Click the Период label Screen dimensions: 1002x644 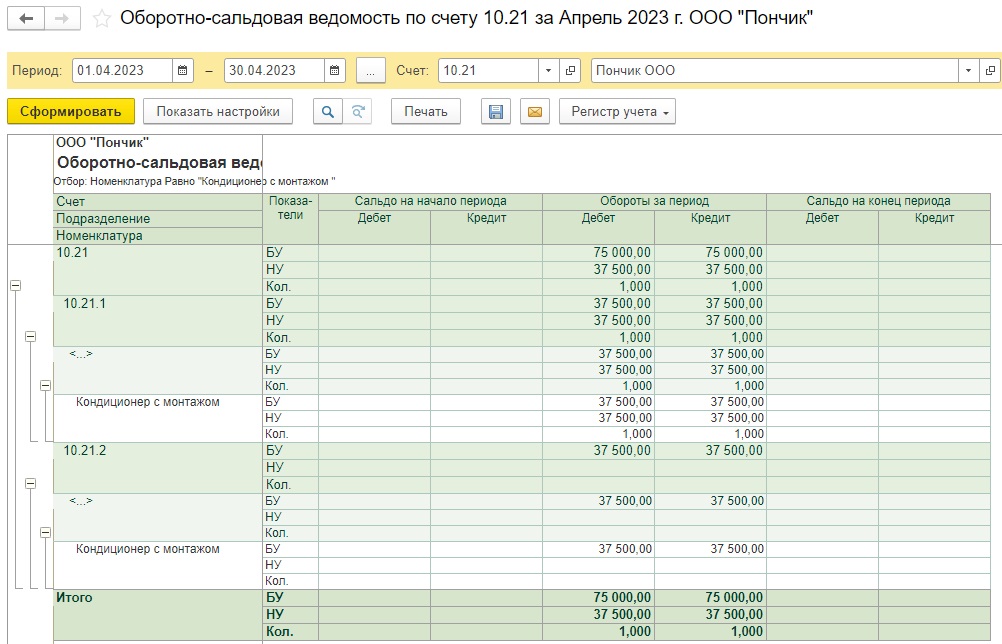(x=37, y=70)
